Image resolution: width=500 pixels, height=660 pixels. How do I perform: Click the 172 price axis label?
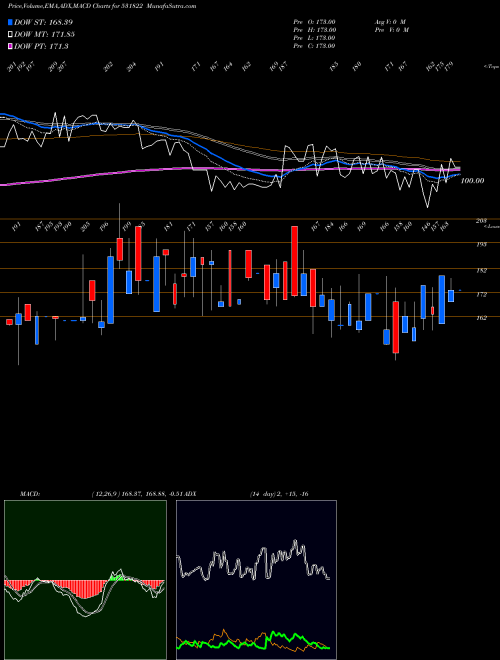click(x=481, y=295)
